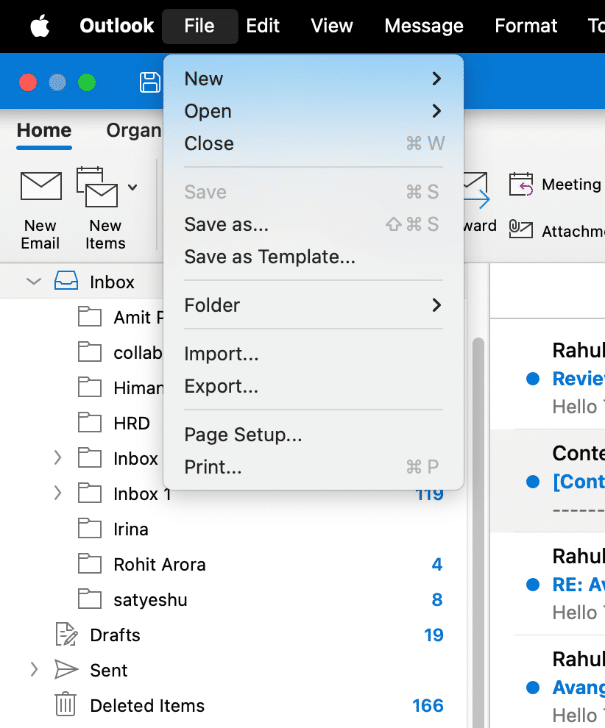Select the Rohit Arora folder
This screenshot has width=605, height=728.
click(234, 564)
